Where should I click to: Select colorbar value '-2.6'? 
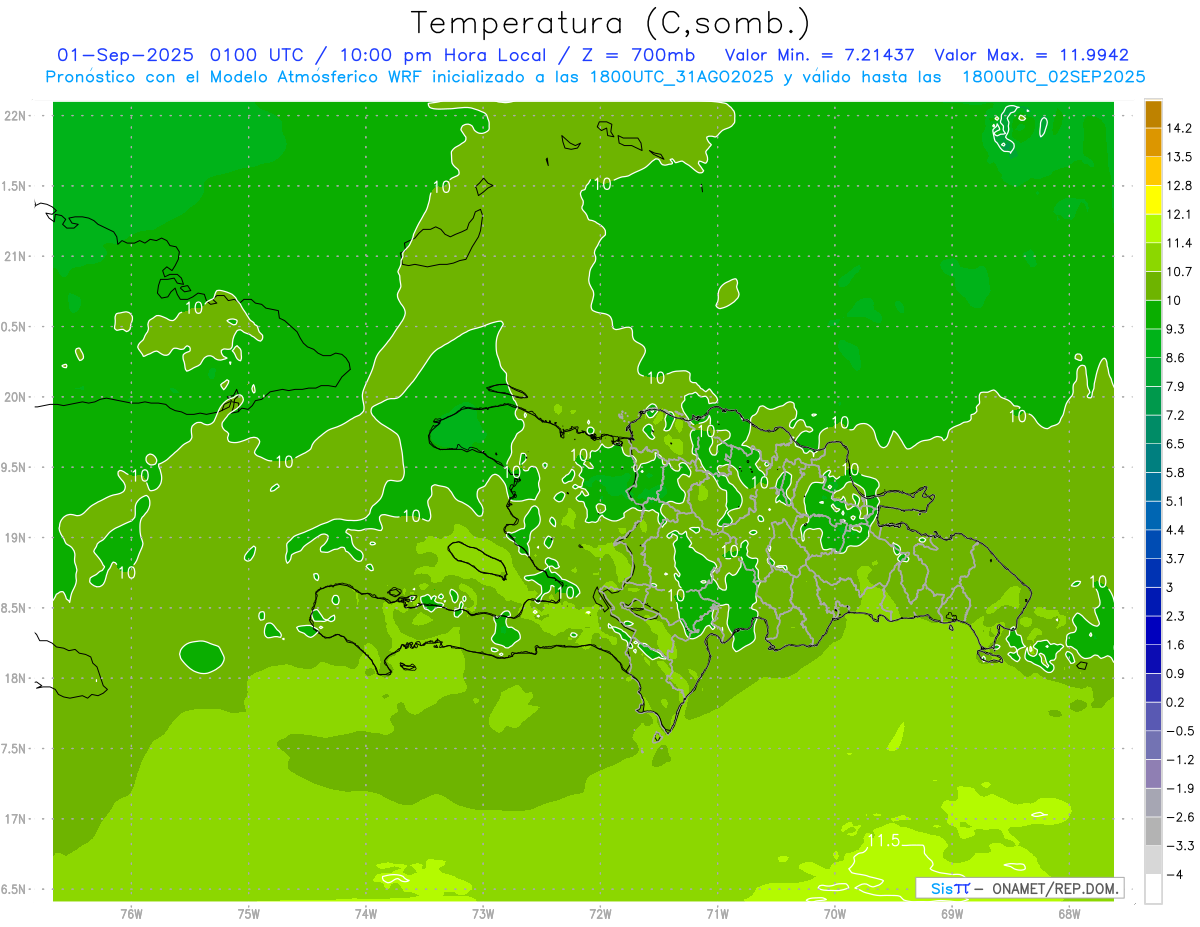coord(1179,818)
